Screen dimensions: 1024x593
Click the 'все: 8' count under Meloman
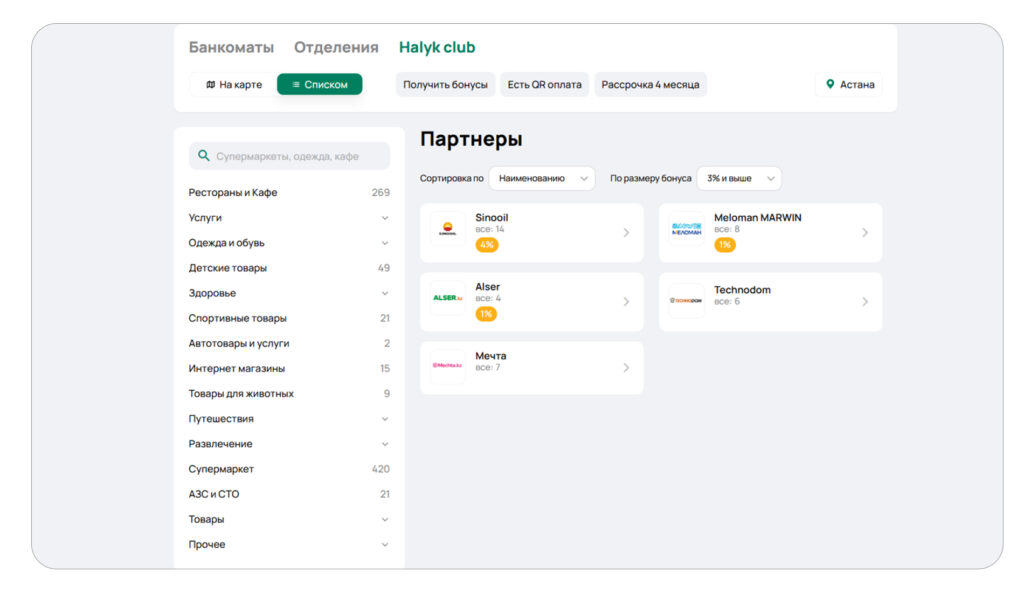(727, 229)
